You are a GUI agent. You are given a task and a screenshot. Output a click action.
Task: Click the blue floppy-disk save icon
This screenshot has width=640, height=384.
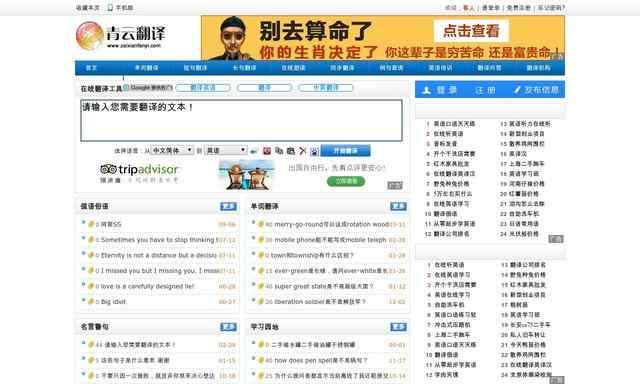314,151
